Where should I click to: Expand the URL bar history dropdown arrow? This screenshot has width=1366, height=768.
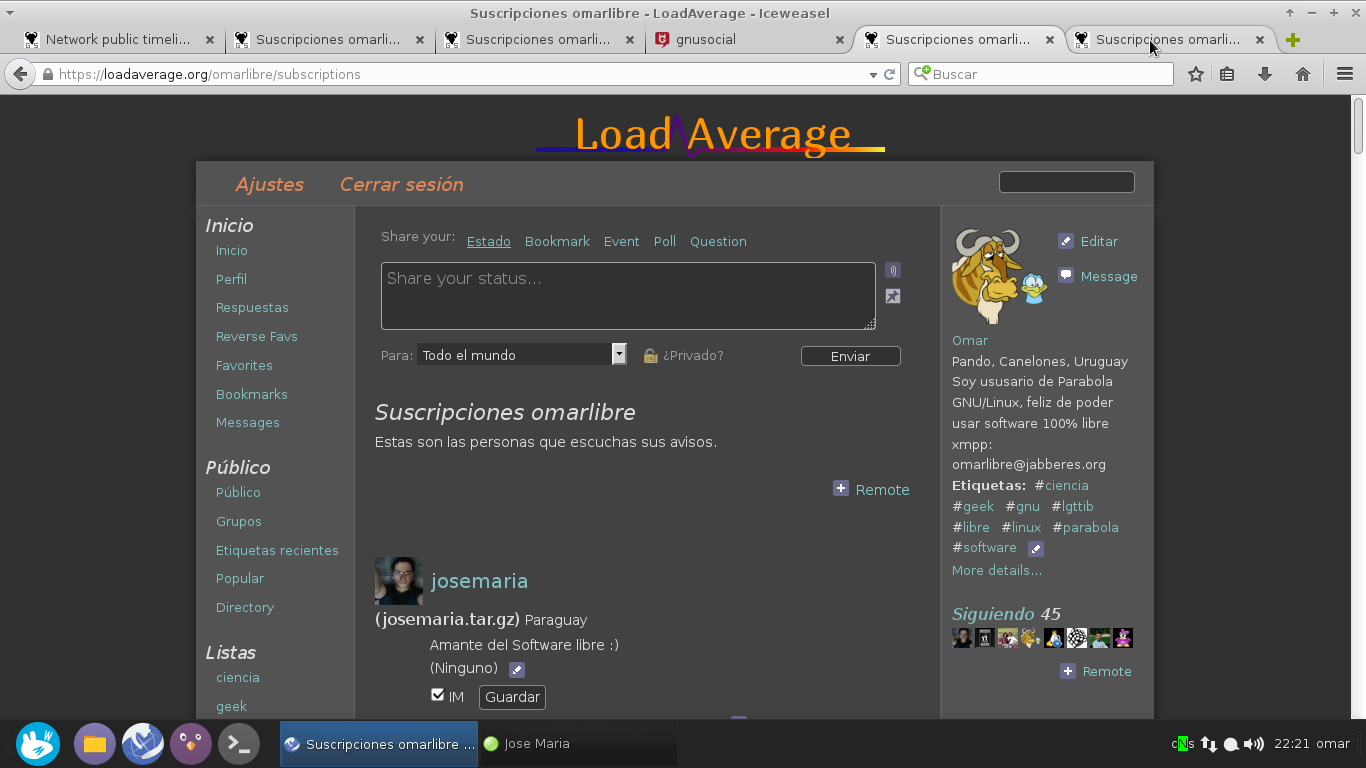coord(873,74)
